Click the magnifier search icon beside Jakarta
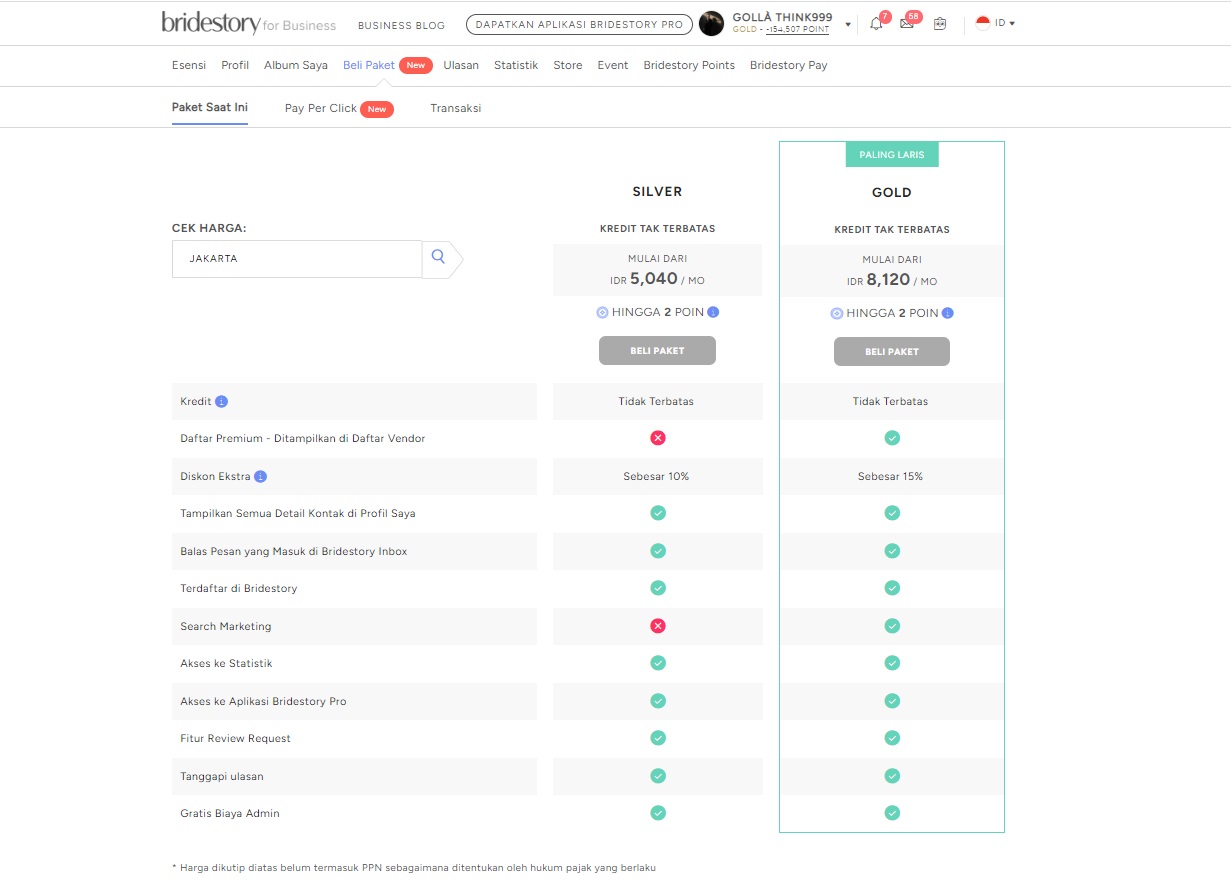1231x895 pixels. pyautogui.click(x=438, y=257)
